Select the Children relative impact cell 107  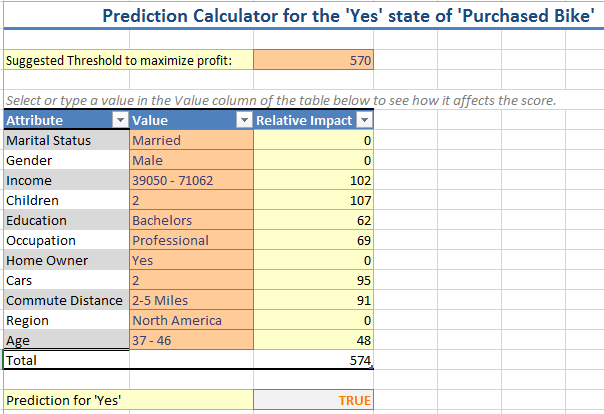[314, 200]
